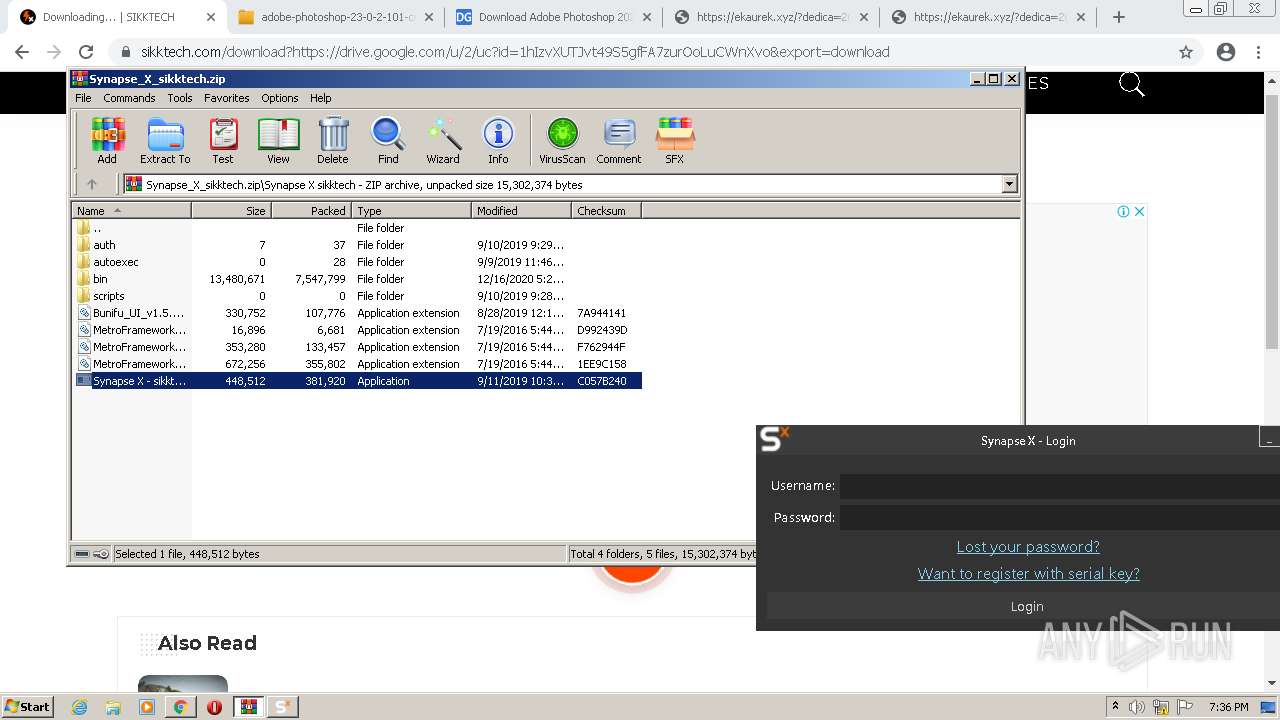Viewport: 1280px width, 720px height.
Task: Click the Delete trash icon
Action: [x=333, y=140]
